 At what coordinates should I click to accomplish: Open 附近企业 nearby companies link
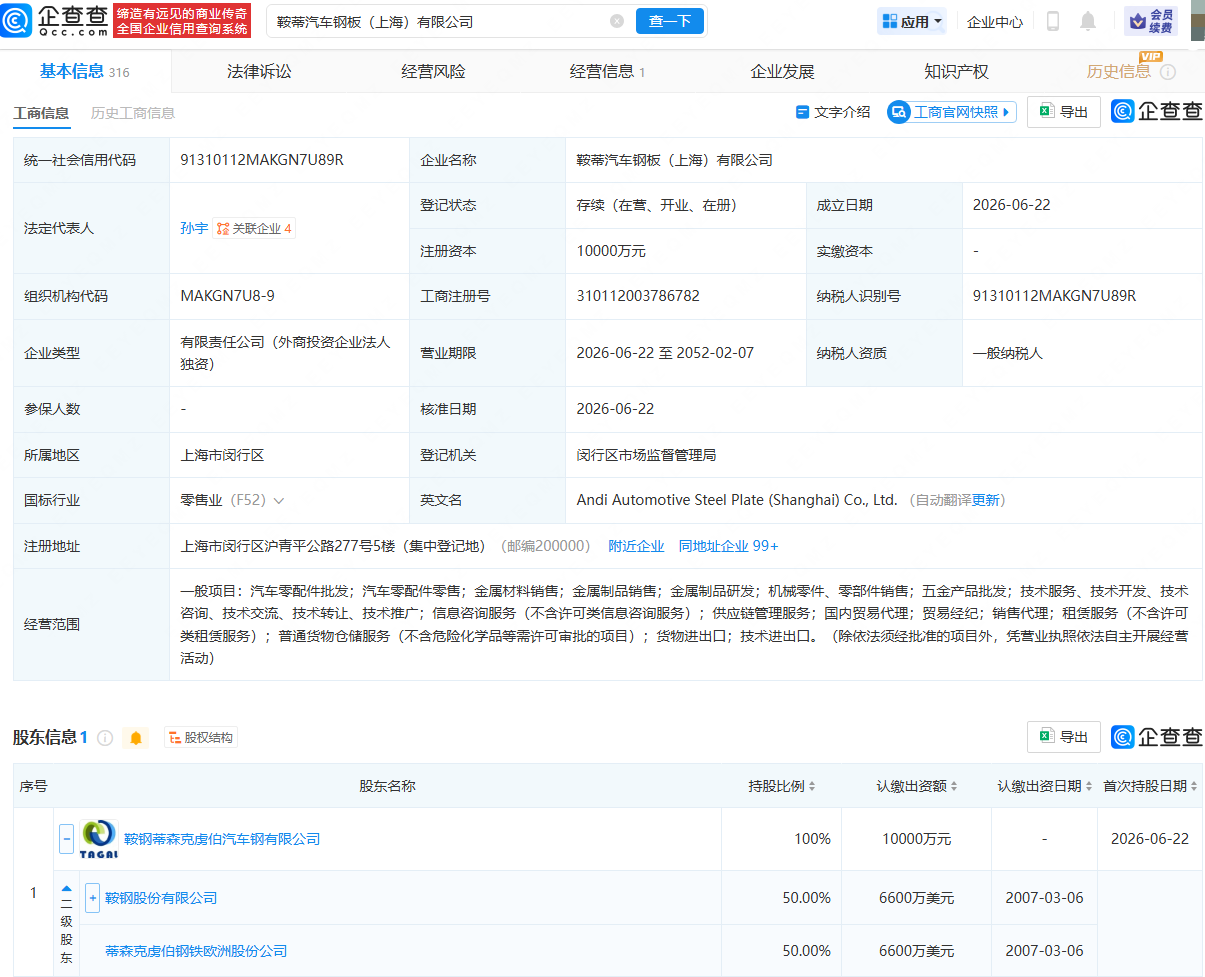click(x=636, y=546)
